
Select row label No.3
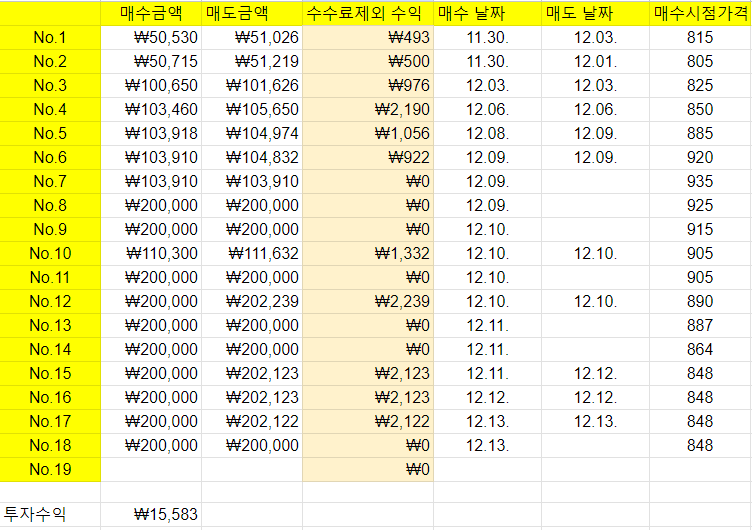(50, 85)
